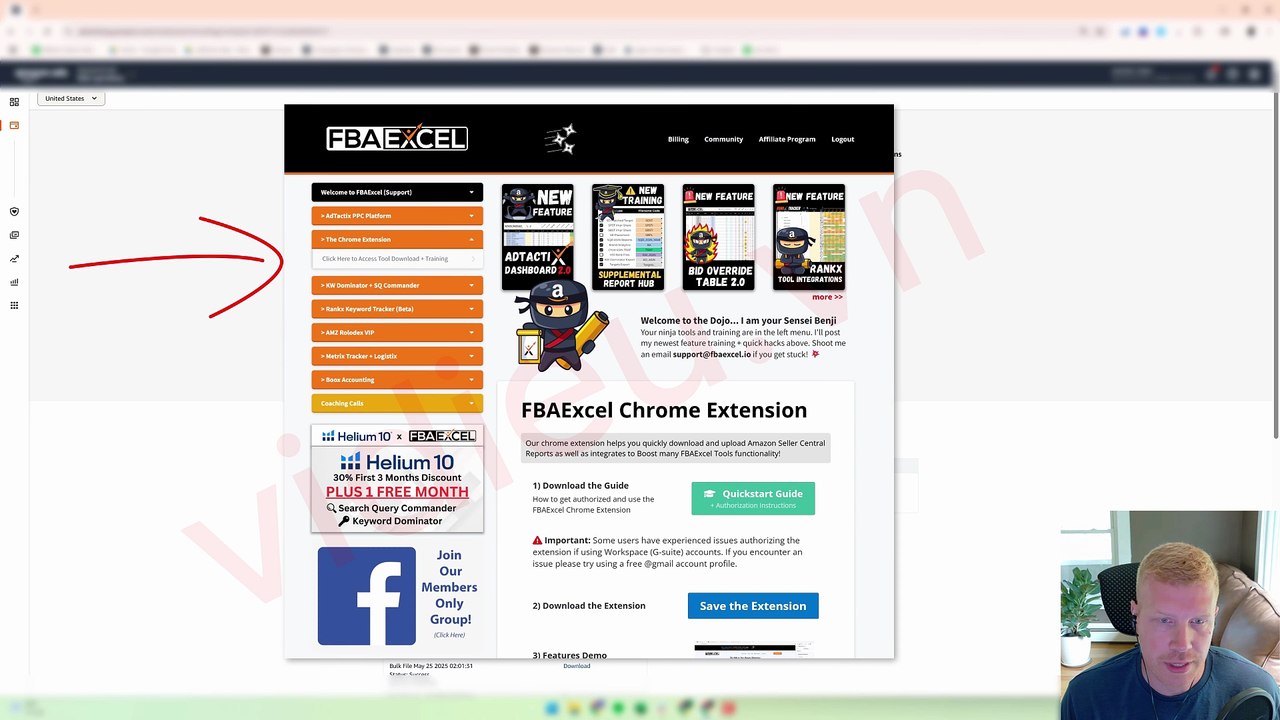Open the nine-dot apps grid icon

point(14,305)
